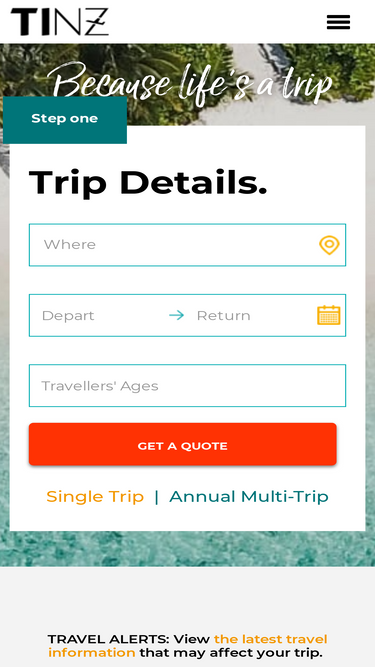Viewport: 375px width, 667px height.
Task: Switch to Annual Multi-Trip option
Action: point(249,496)
